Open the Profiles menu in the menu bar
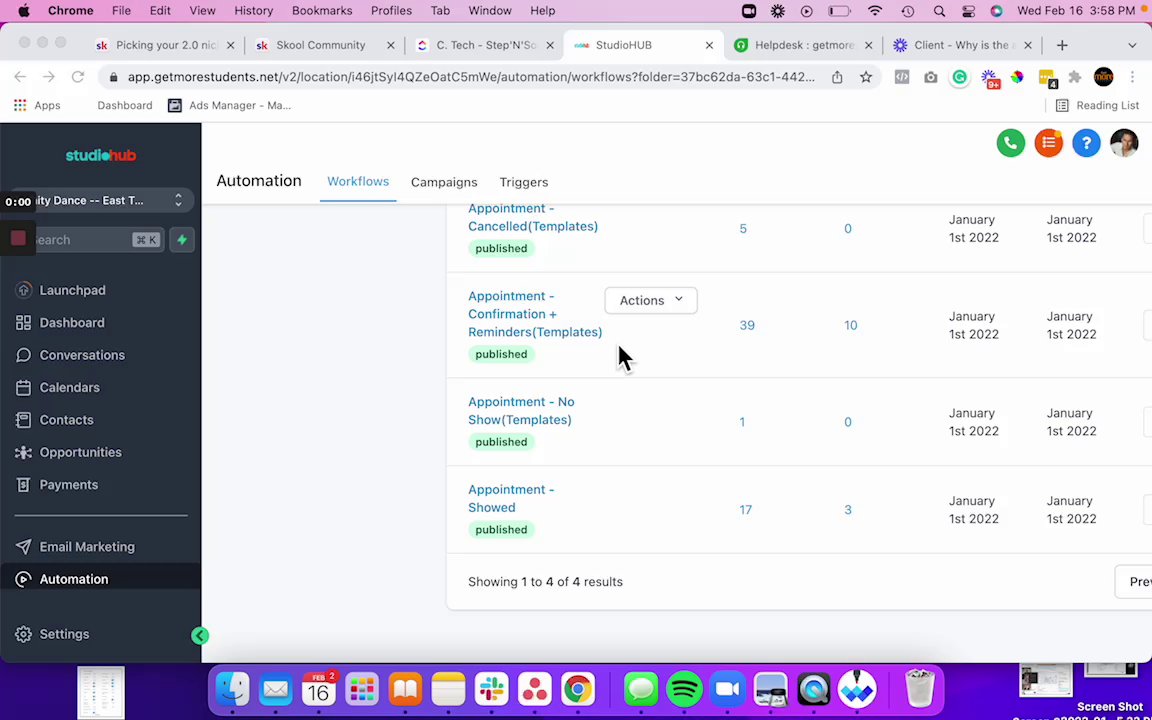Screen dimensions: 1152x720 coord(391,11)
